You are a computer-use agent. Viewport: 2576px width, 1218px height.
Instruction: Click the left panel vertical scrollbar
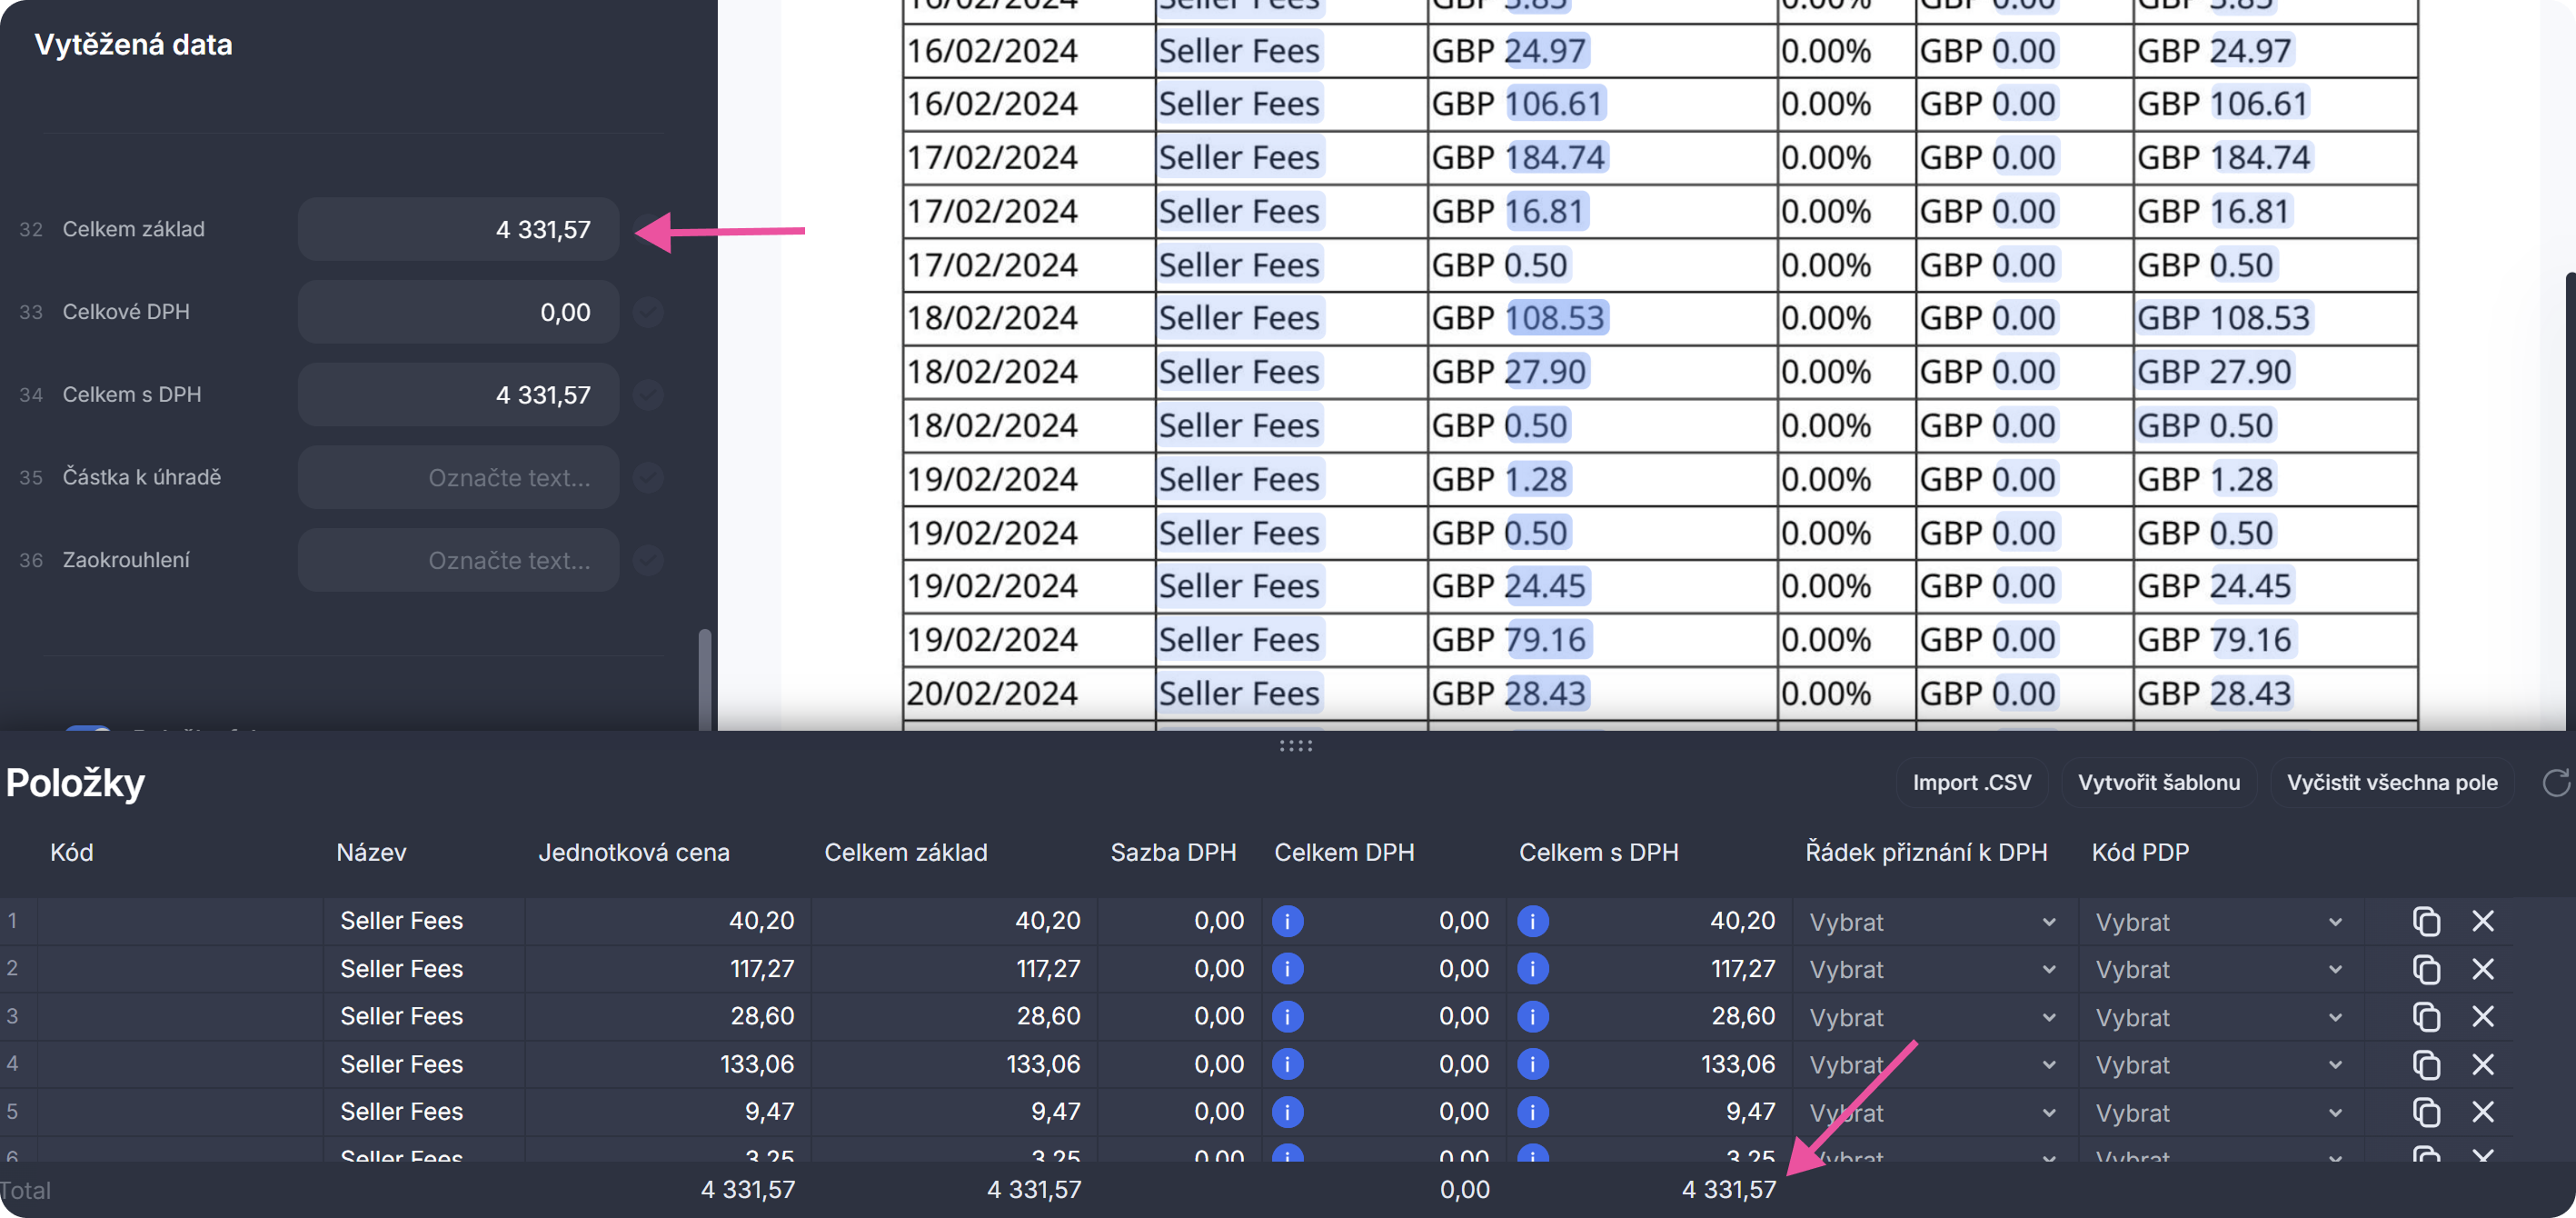(x=704, y=678)
